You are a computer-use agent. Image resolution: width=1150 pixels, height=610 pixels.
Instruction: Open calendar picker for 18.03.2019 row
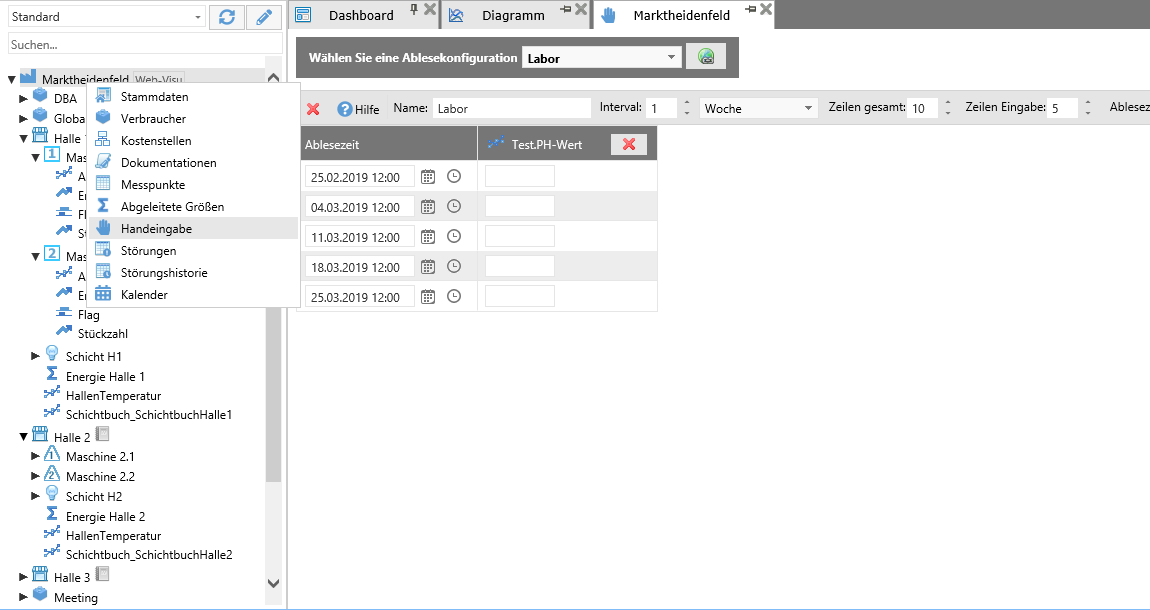[428, 267]
